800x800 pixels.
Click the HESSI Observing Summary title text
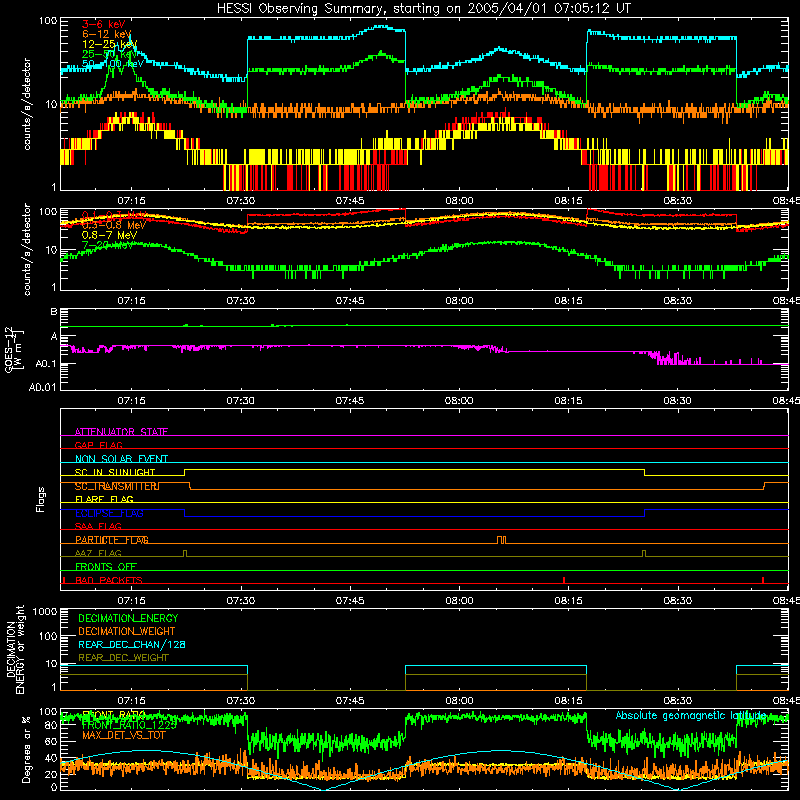423,9
